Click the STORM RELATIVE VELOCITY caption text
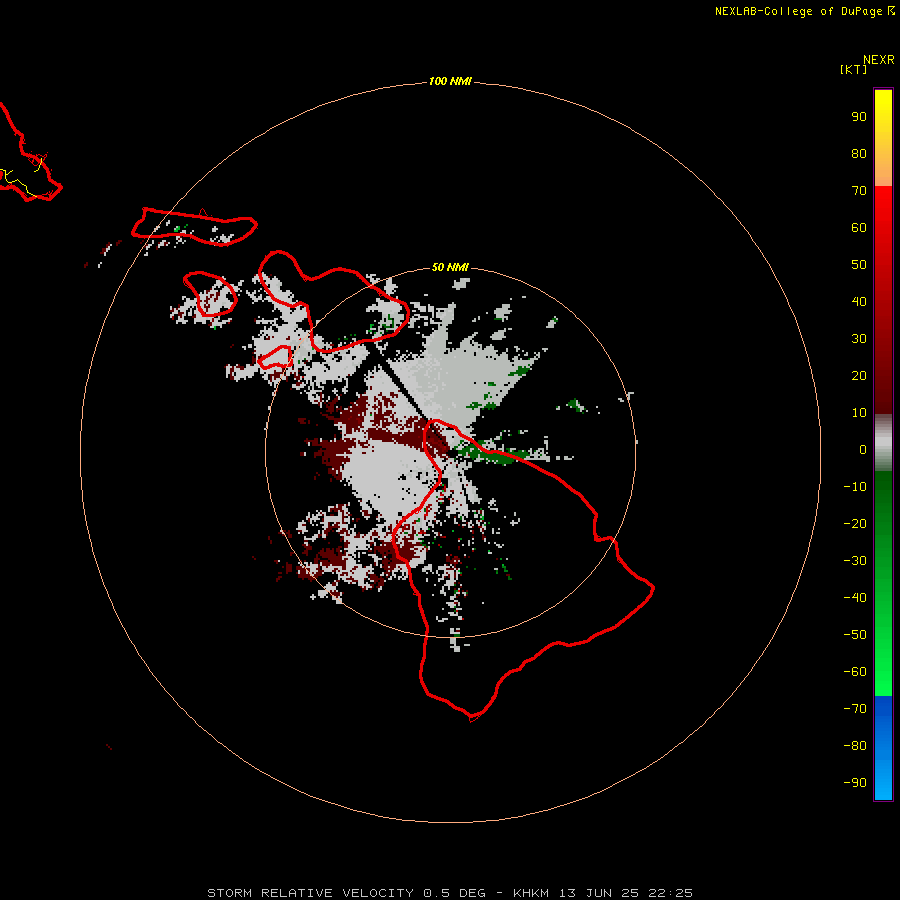Image resolution: width=900 pixels, height=900 pixels. [x=449, y=893]
